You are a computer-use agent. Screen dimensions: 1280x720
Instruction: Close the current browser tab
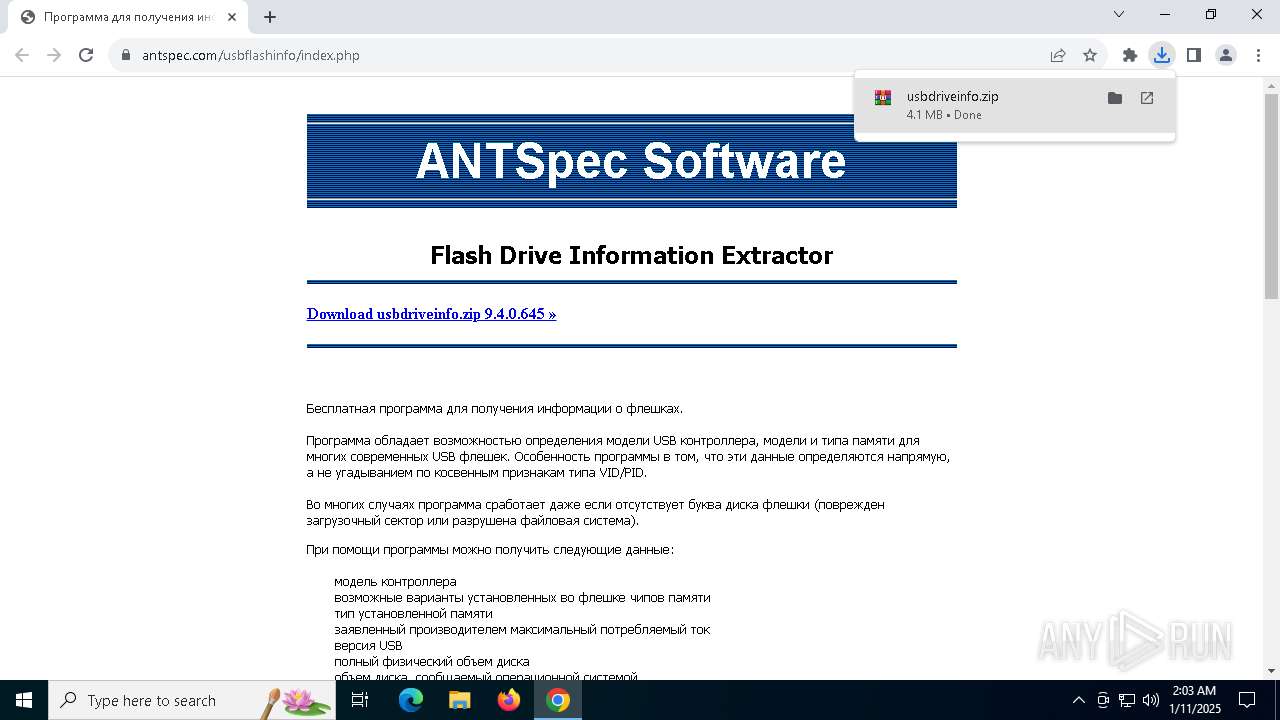[x=232, y=17]
